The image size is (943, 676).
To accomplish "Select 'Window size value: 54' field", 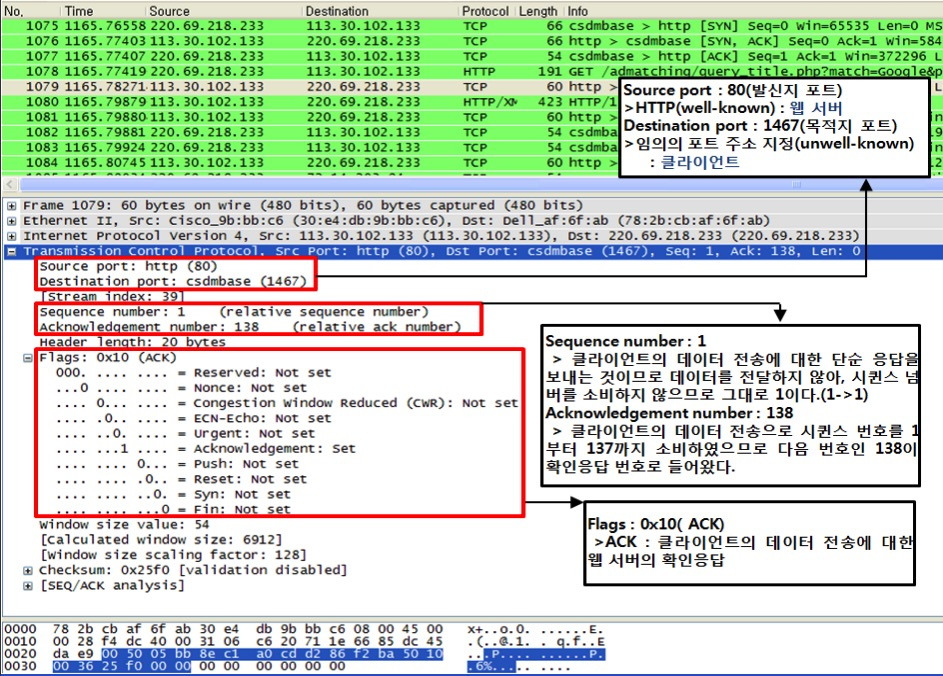I will tap(124, 524).
